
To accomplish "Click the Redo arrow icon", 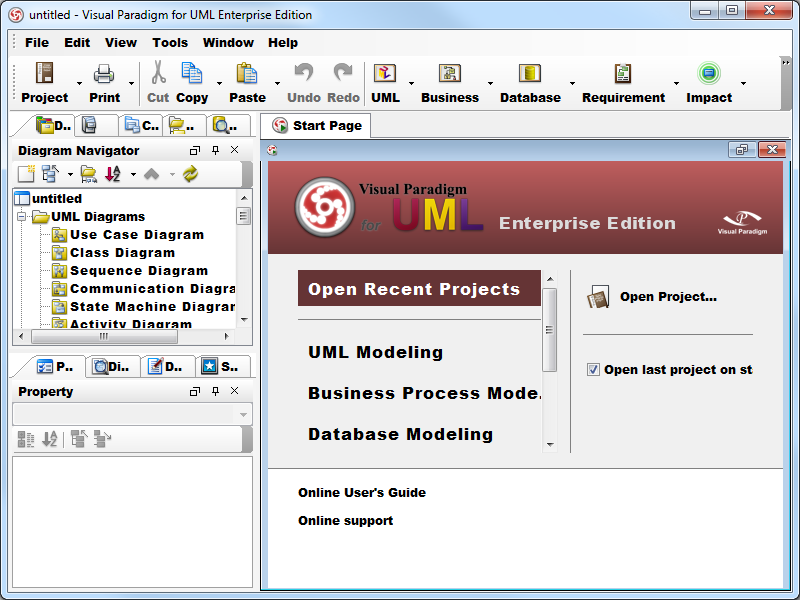I will (x=343, y=72).
